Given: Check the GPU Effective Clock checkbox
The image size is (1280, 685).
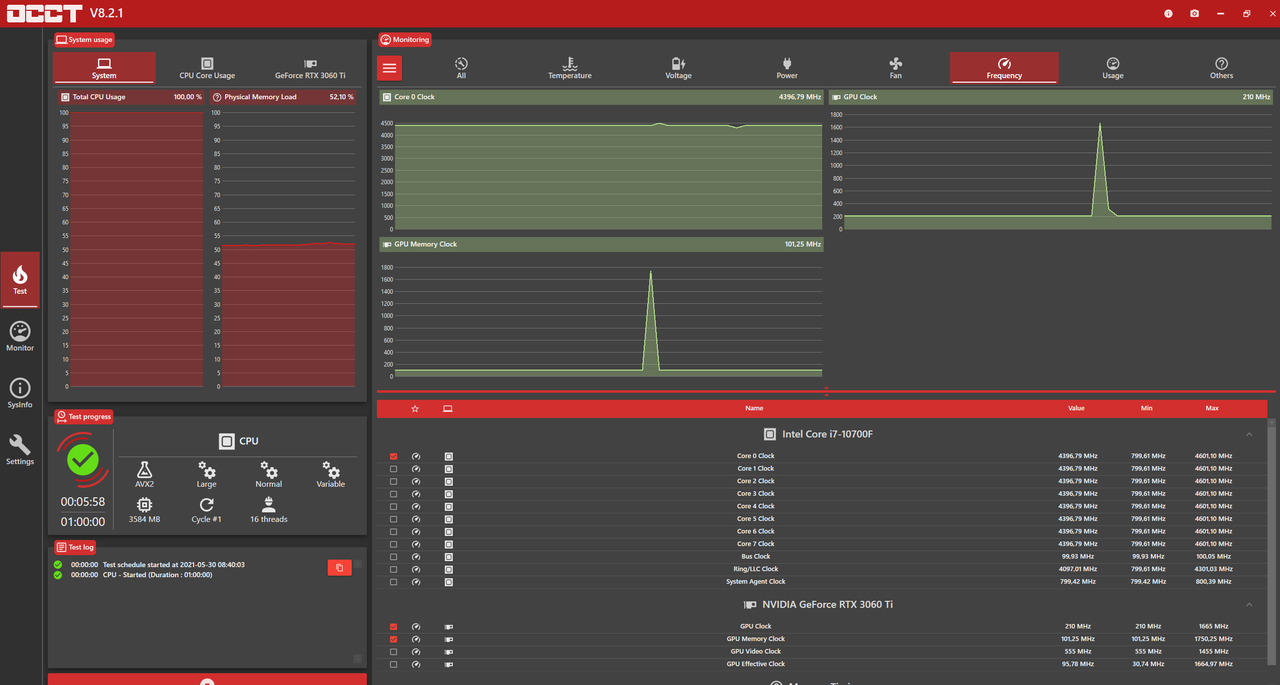Looking at the screenshot, I should coord(393,664).
